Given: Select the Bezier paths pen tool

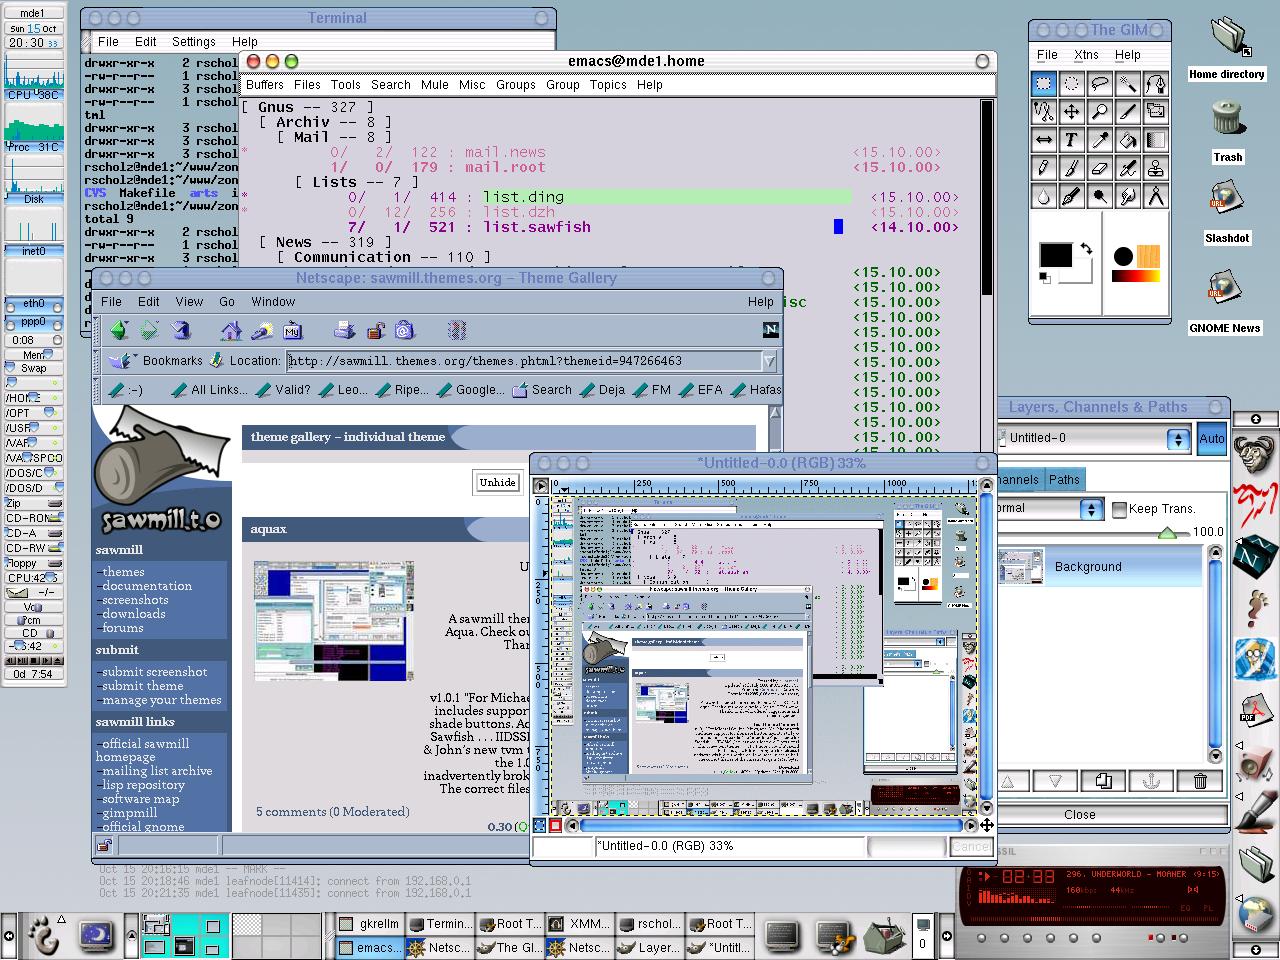Looking at the screenshot, I should (x=1155, y=84).
